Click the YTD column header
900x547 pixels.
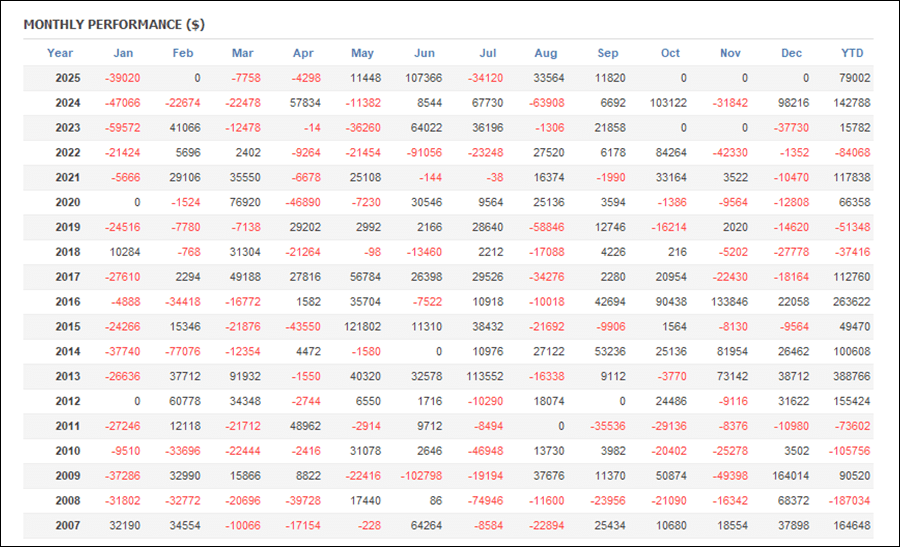(852, 53)
